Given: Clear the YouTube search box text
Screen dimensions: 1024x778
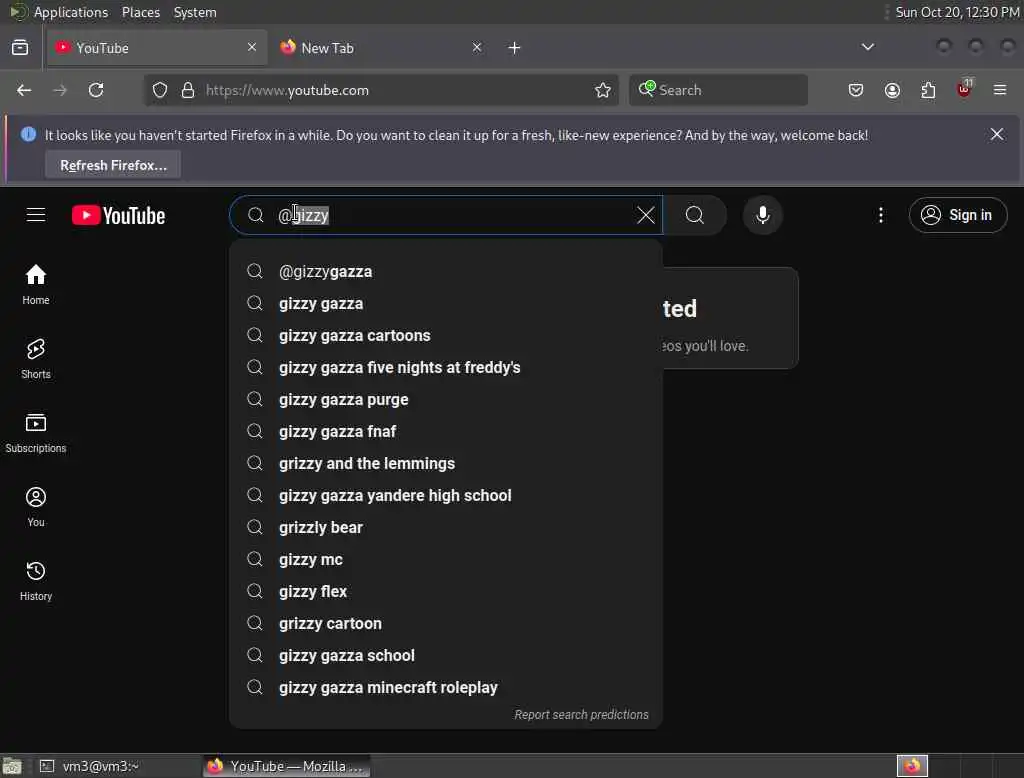Looking at the screenshot, I should 645,215.
